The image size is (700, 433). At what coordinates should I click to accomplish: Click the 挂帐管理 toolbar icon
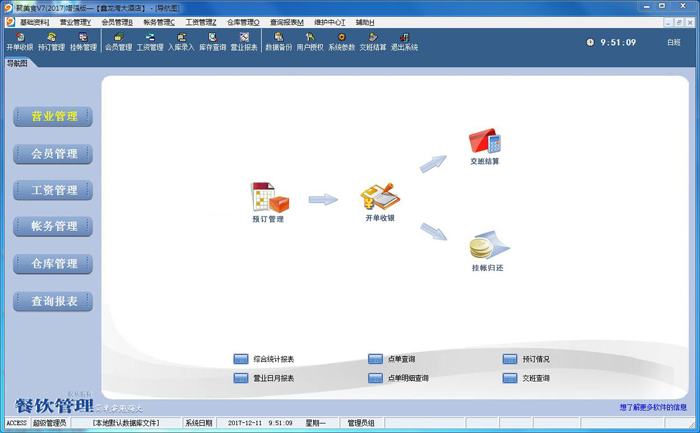(x=83, y=41)
